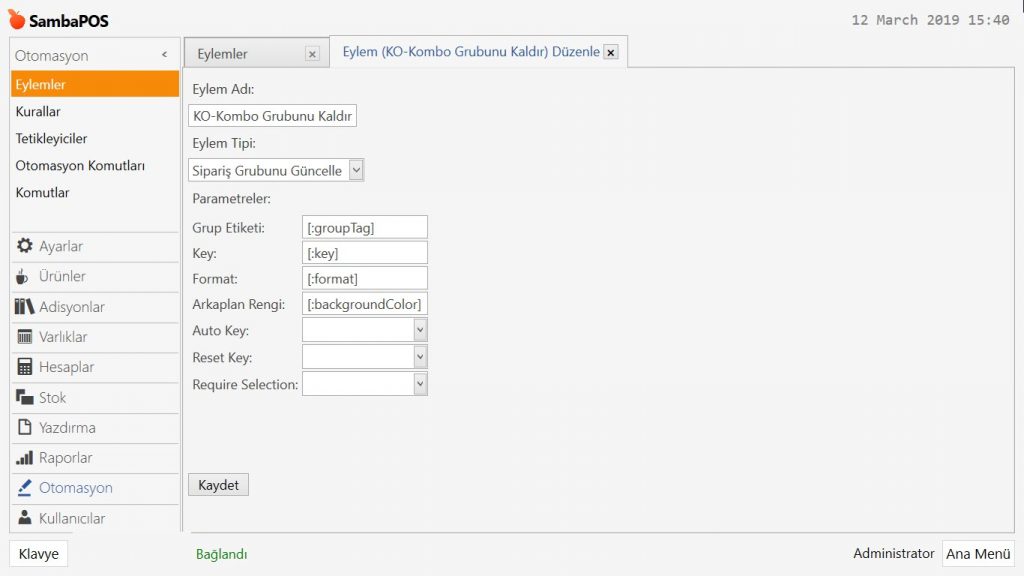Expand the Require Selection dropdown

point(420,384)
